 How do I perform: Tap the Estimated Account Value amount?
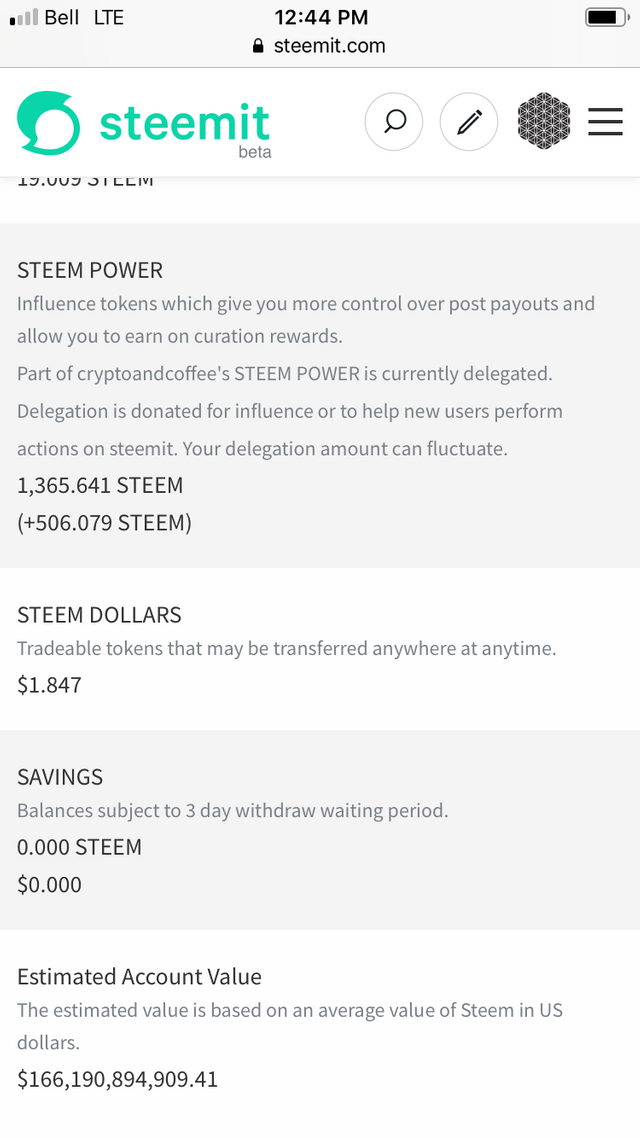tap(118, 1079)
